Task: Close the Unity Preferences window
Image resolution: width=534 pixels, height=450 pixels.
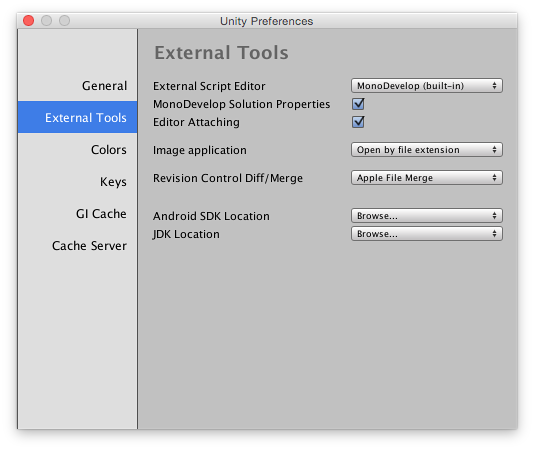Action: tap(29, 21)
